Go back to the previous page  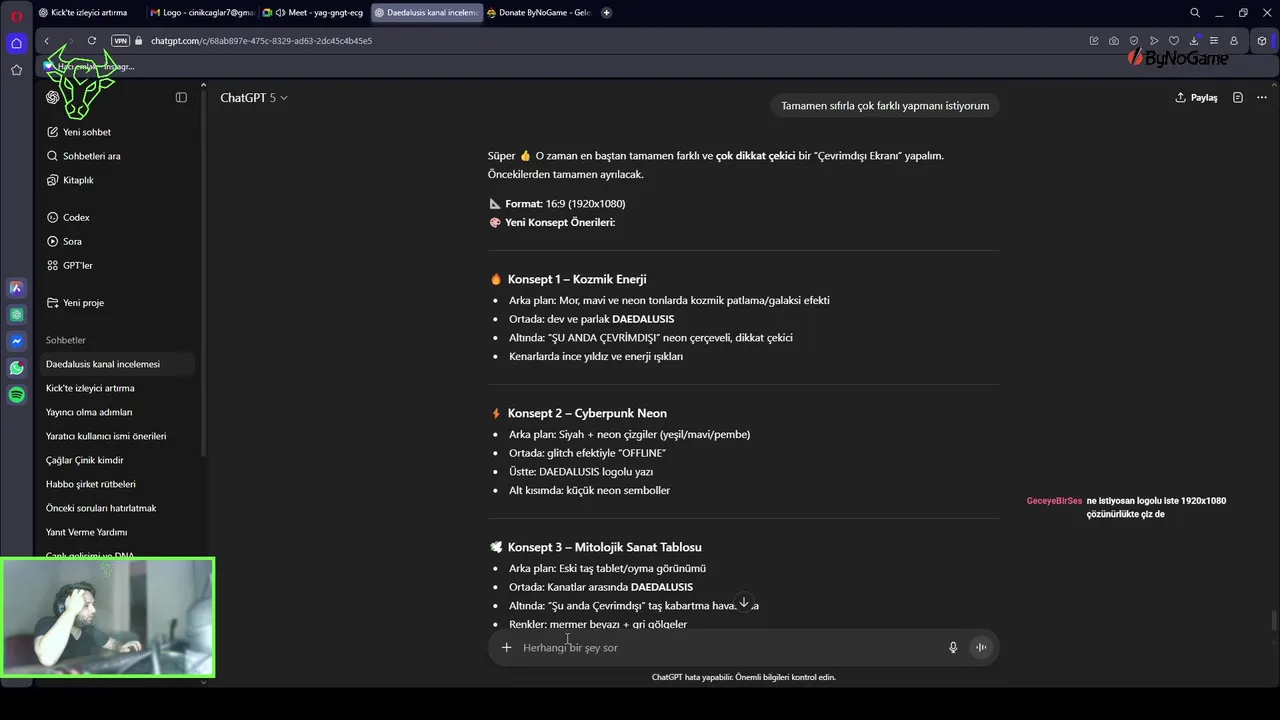click(46, 41)
